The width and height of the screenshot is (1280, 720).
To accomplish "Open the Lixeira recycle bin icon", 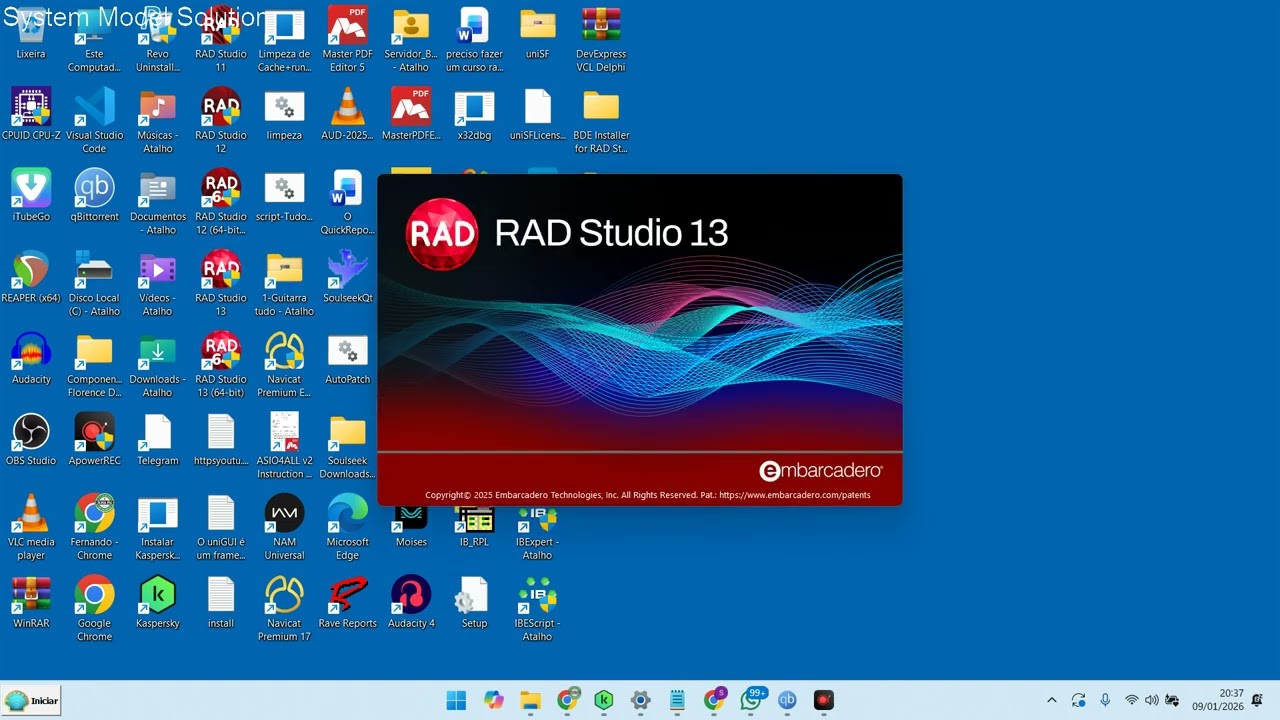I will coord(31,34).
